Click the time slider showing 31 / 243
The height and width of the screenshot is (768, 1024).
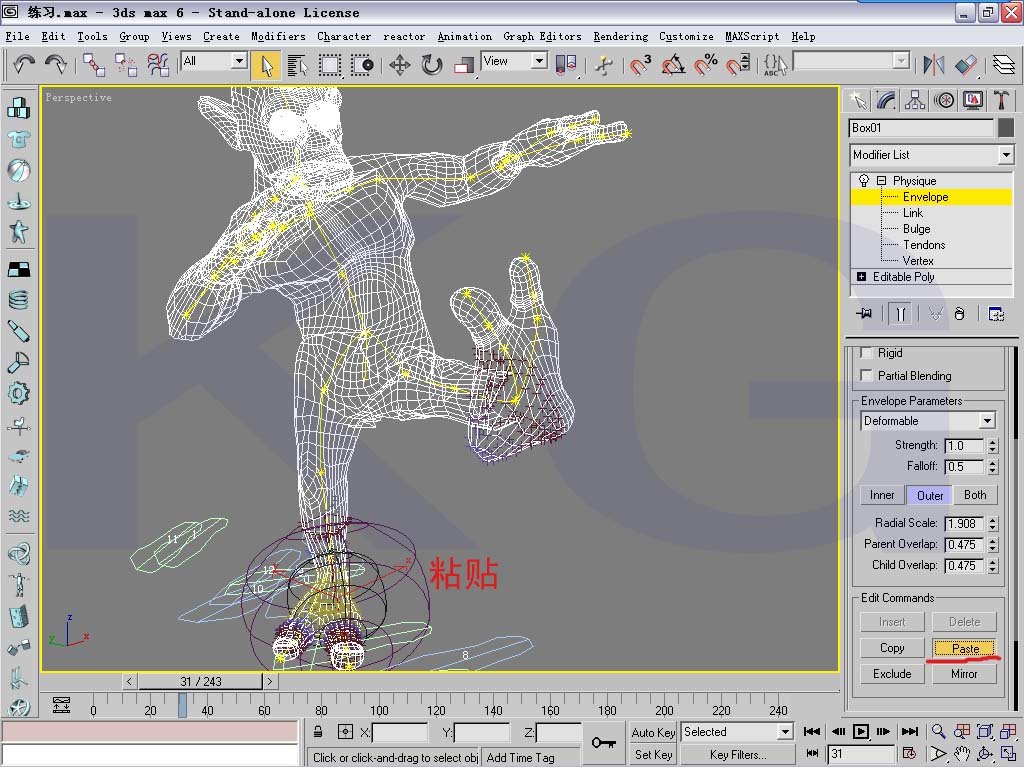coord(200,682)
